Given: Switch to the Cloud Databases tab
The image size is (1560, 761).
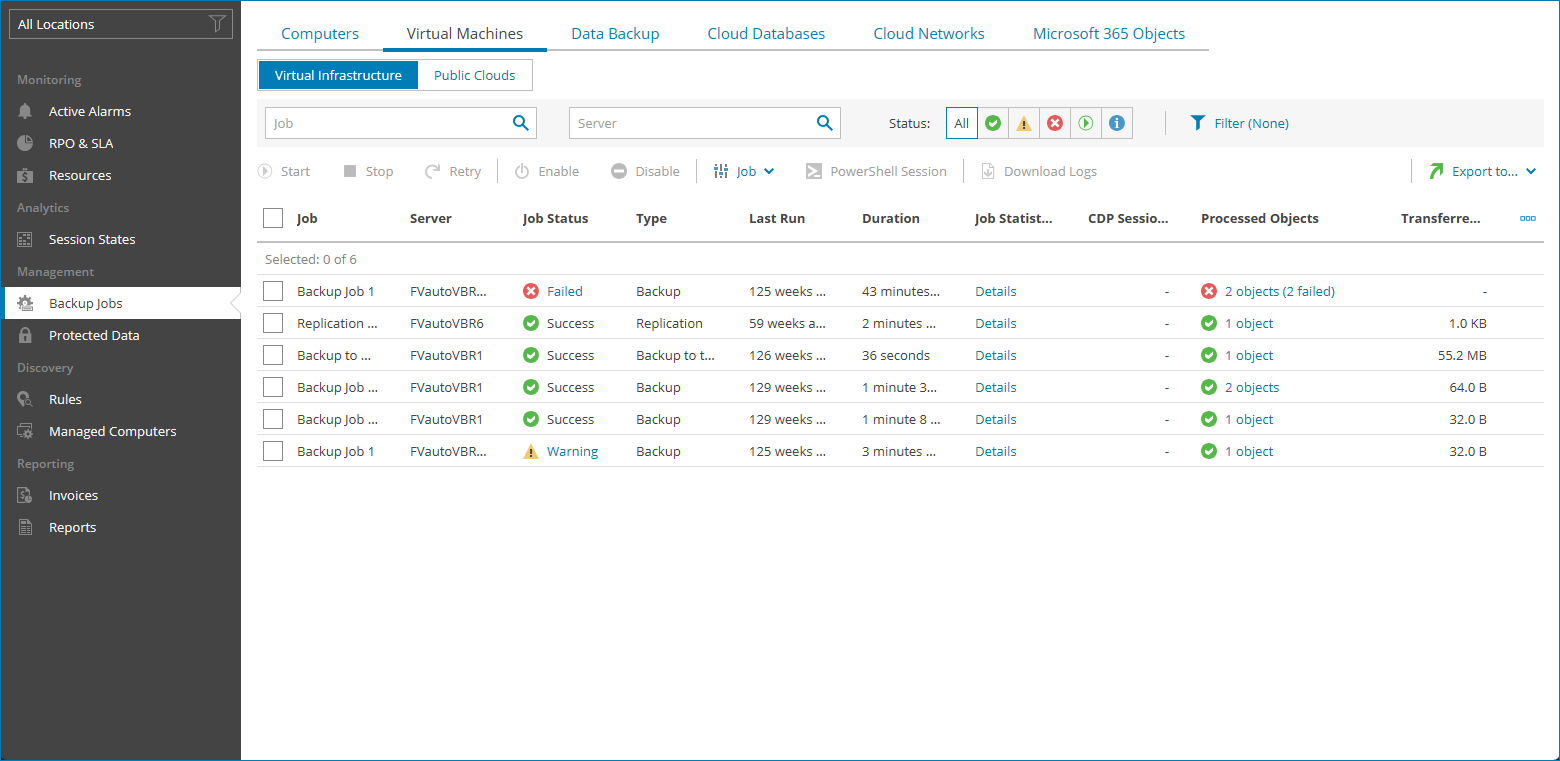Looking at the screenshot, I should pyautogui.click(x=766, y=33).
